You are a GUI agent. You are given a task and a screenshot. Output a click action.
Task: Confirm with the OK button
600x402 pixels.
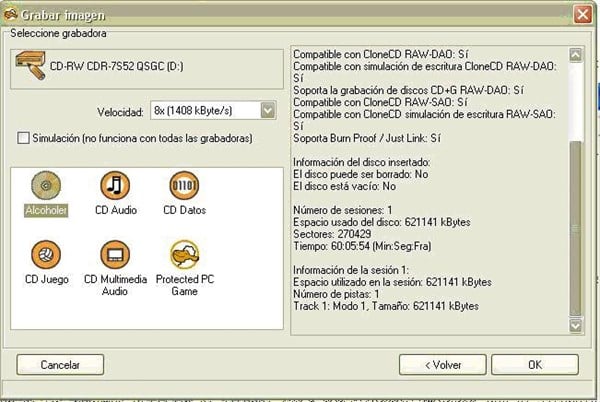coord(535,365)
